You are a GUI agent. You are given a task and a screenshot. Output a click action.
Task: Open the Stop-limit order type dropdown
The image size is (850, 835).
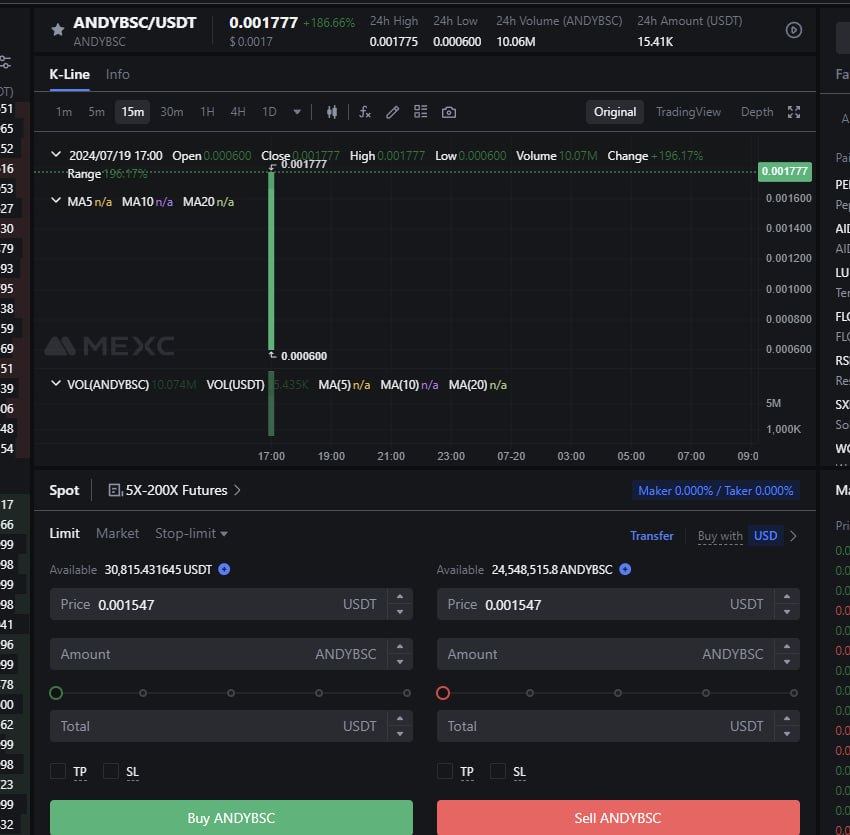point(191,534)
